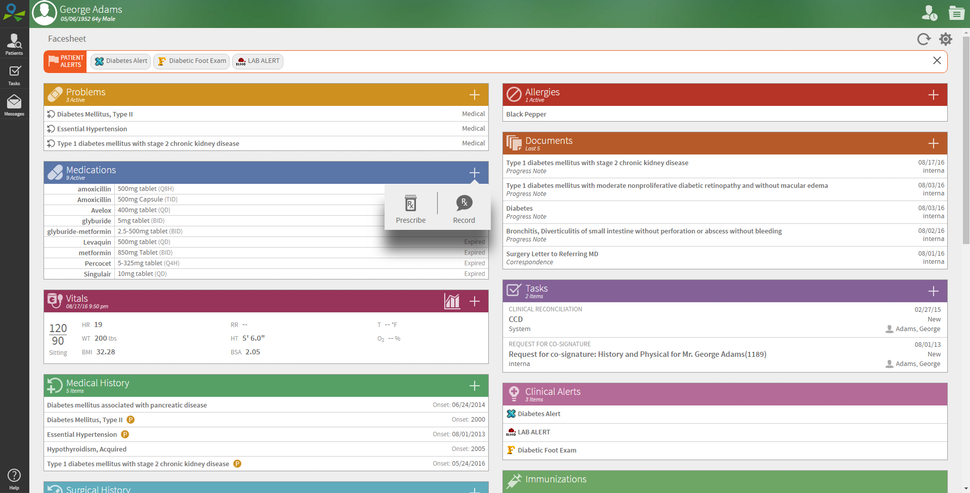Click the Diabetic Foot Exam alert tag
The image size is (970, 493).
click(191, 61)
